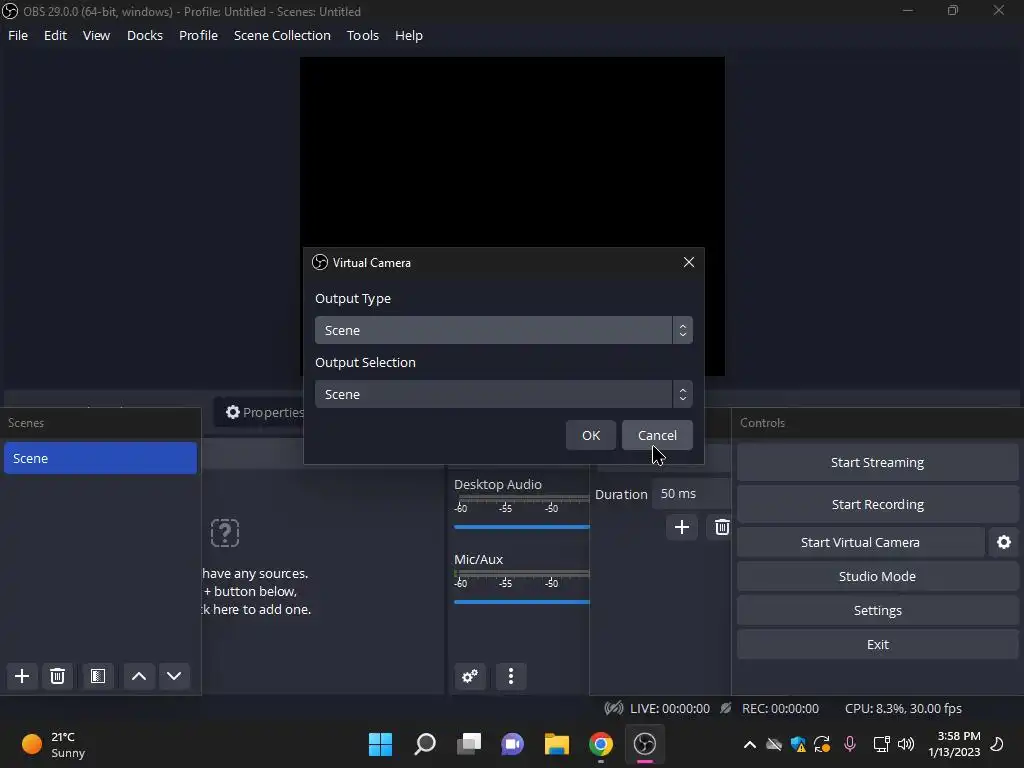
Task: Remove selected scene with trash icon
Action: (x=57, y=676)
